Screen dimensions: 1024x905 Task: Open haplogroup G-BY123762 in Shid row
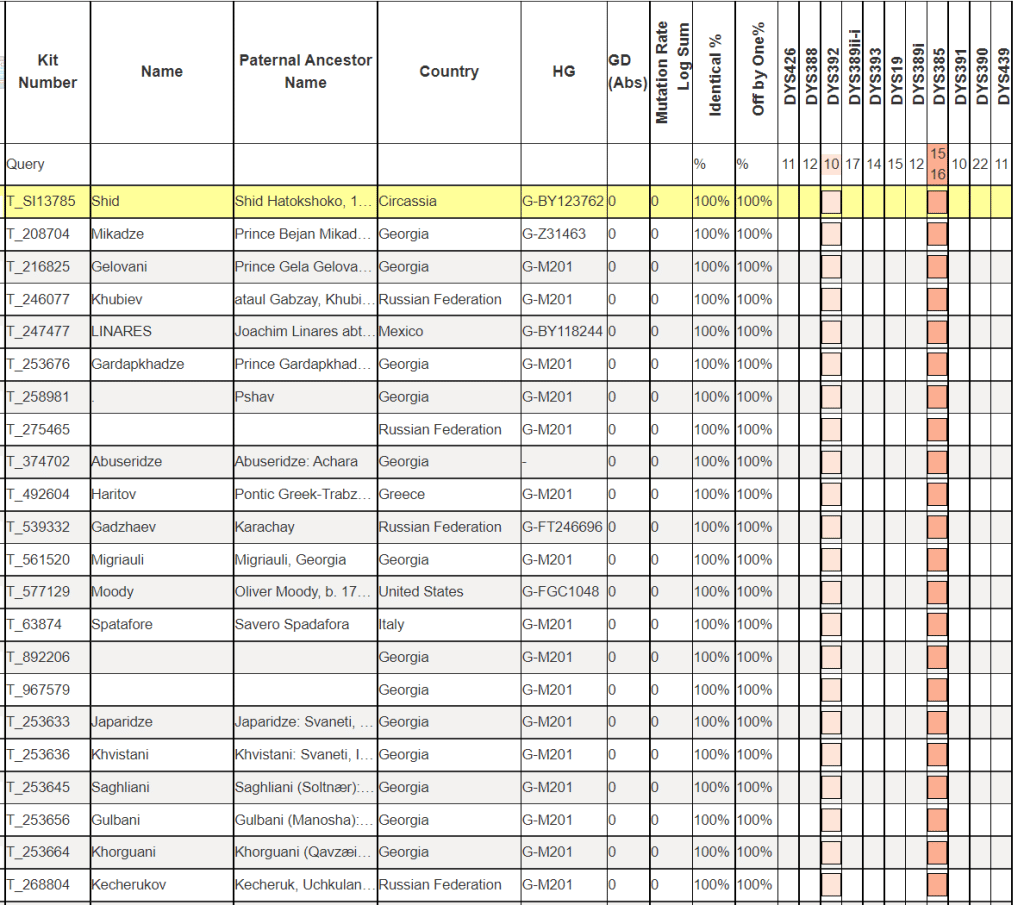tap(563, 201)
